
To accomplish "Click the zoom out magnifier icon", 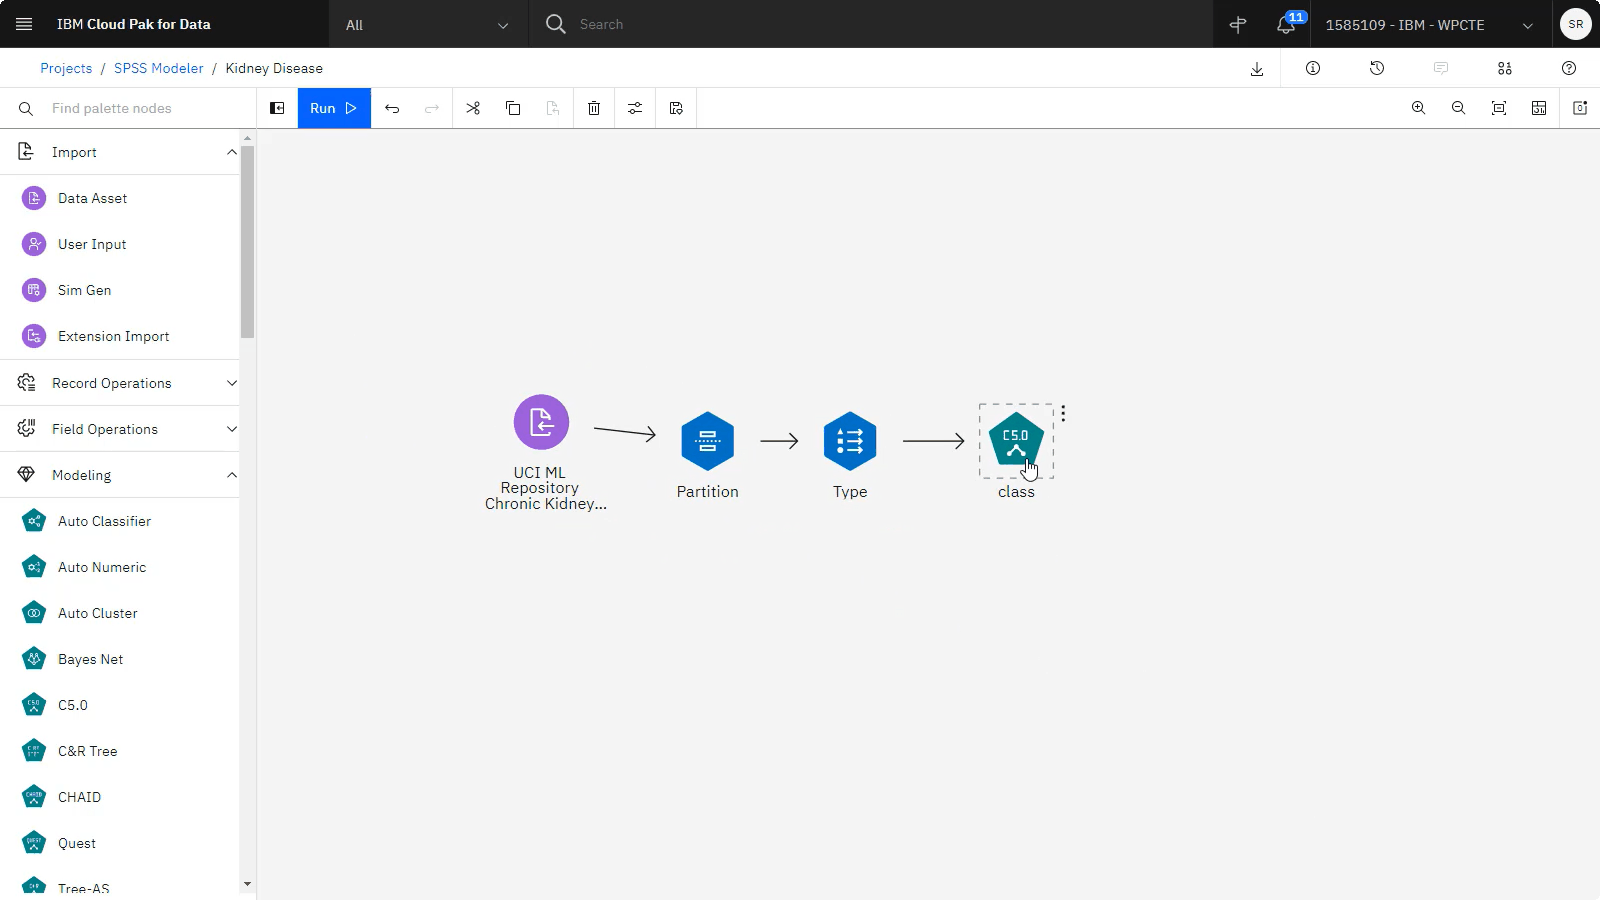I will tap(1458, 108).
